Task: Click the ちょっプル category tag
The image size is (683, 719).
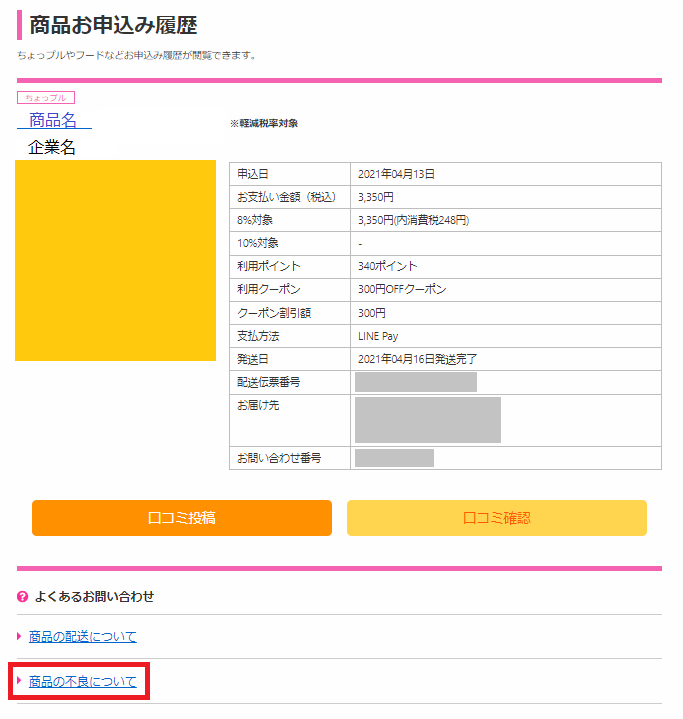Action: click(x=46, y=98)
